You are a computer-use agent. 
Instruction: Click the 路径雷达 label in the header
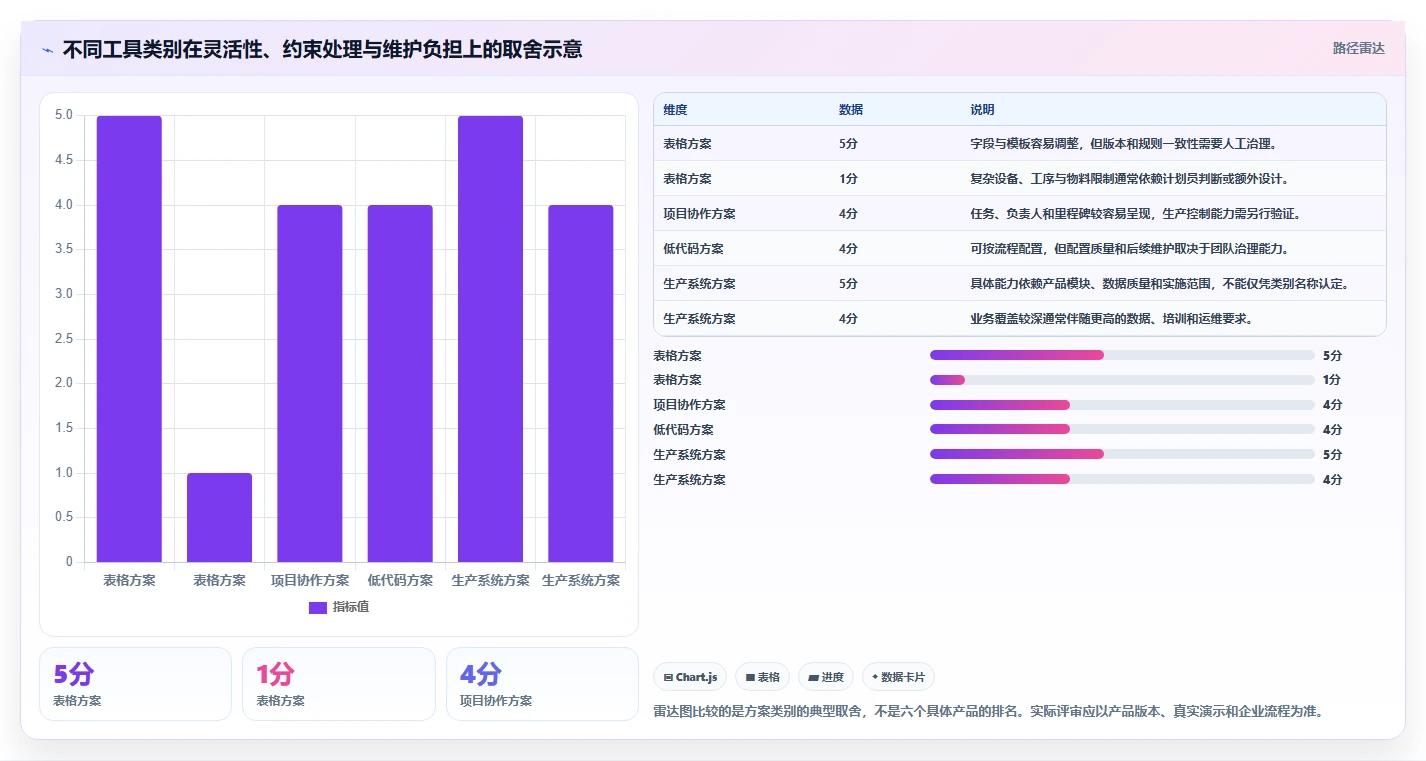(1358, 48)
